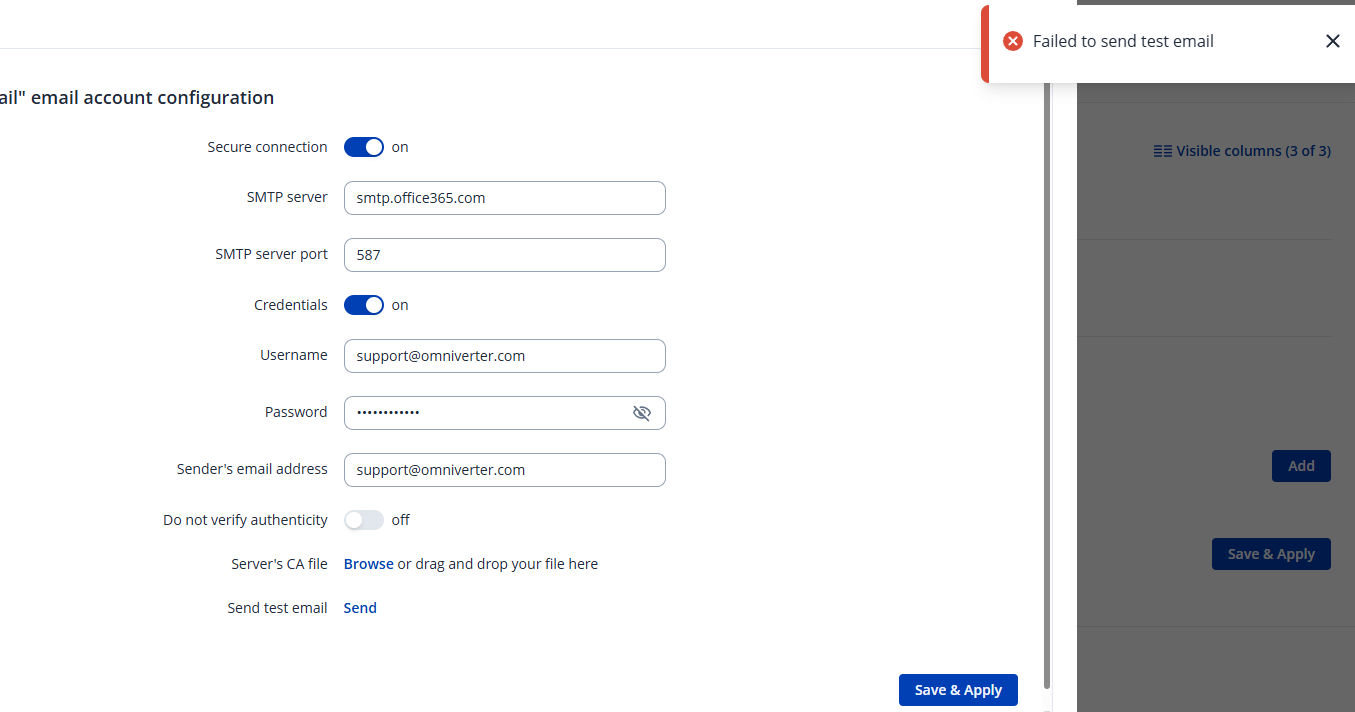Screen dimensions: 1355x712
Task: Dismiss the failed test email notification
Action: [1332, 41]
